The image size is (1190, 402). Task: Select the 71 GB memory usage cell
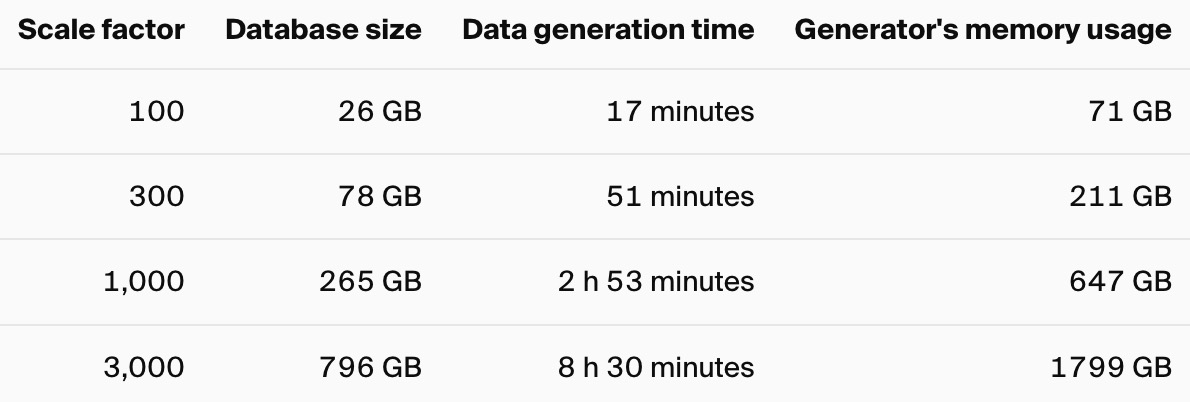[1130, 111]
